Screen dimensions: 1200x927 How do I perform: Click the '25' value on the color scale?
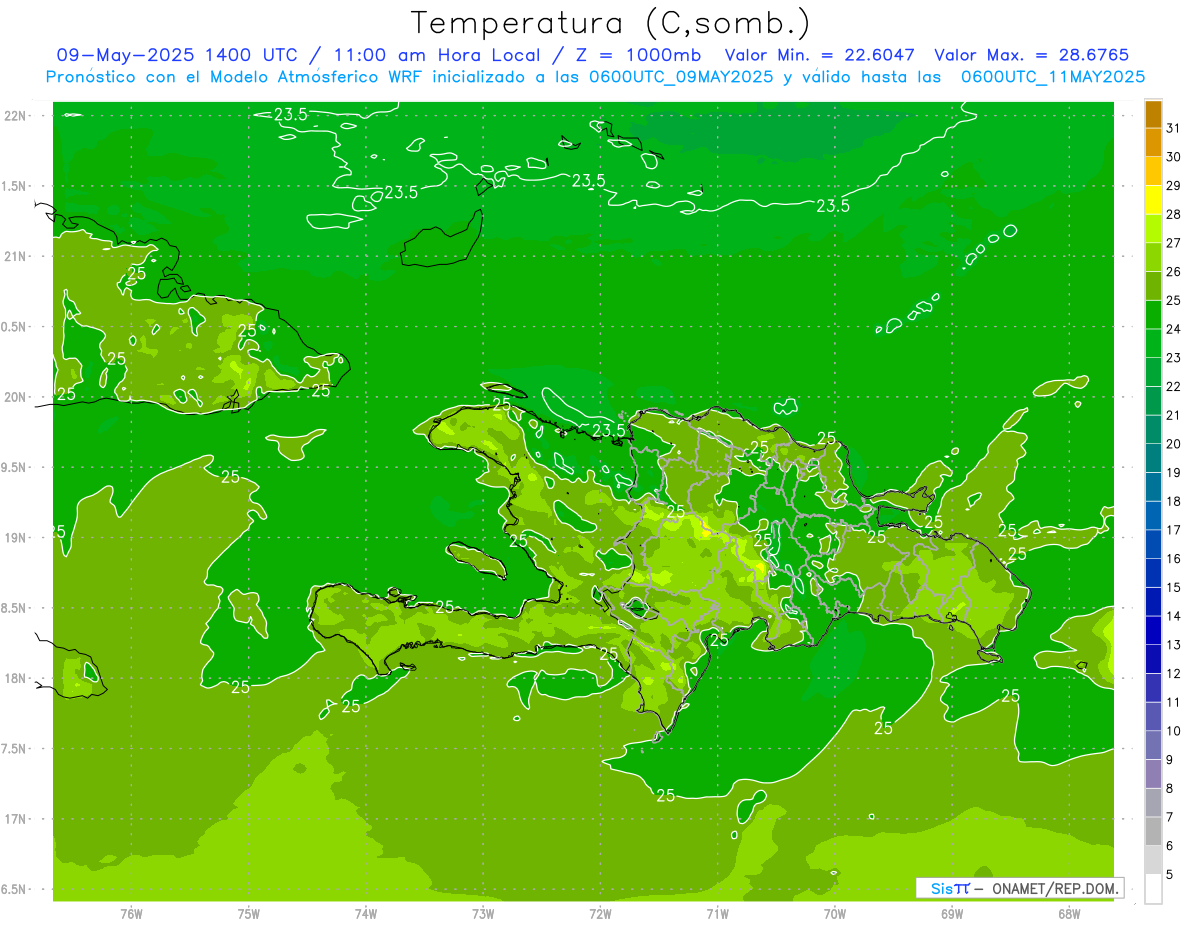(x=1173, y=300)
